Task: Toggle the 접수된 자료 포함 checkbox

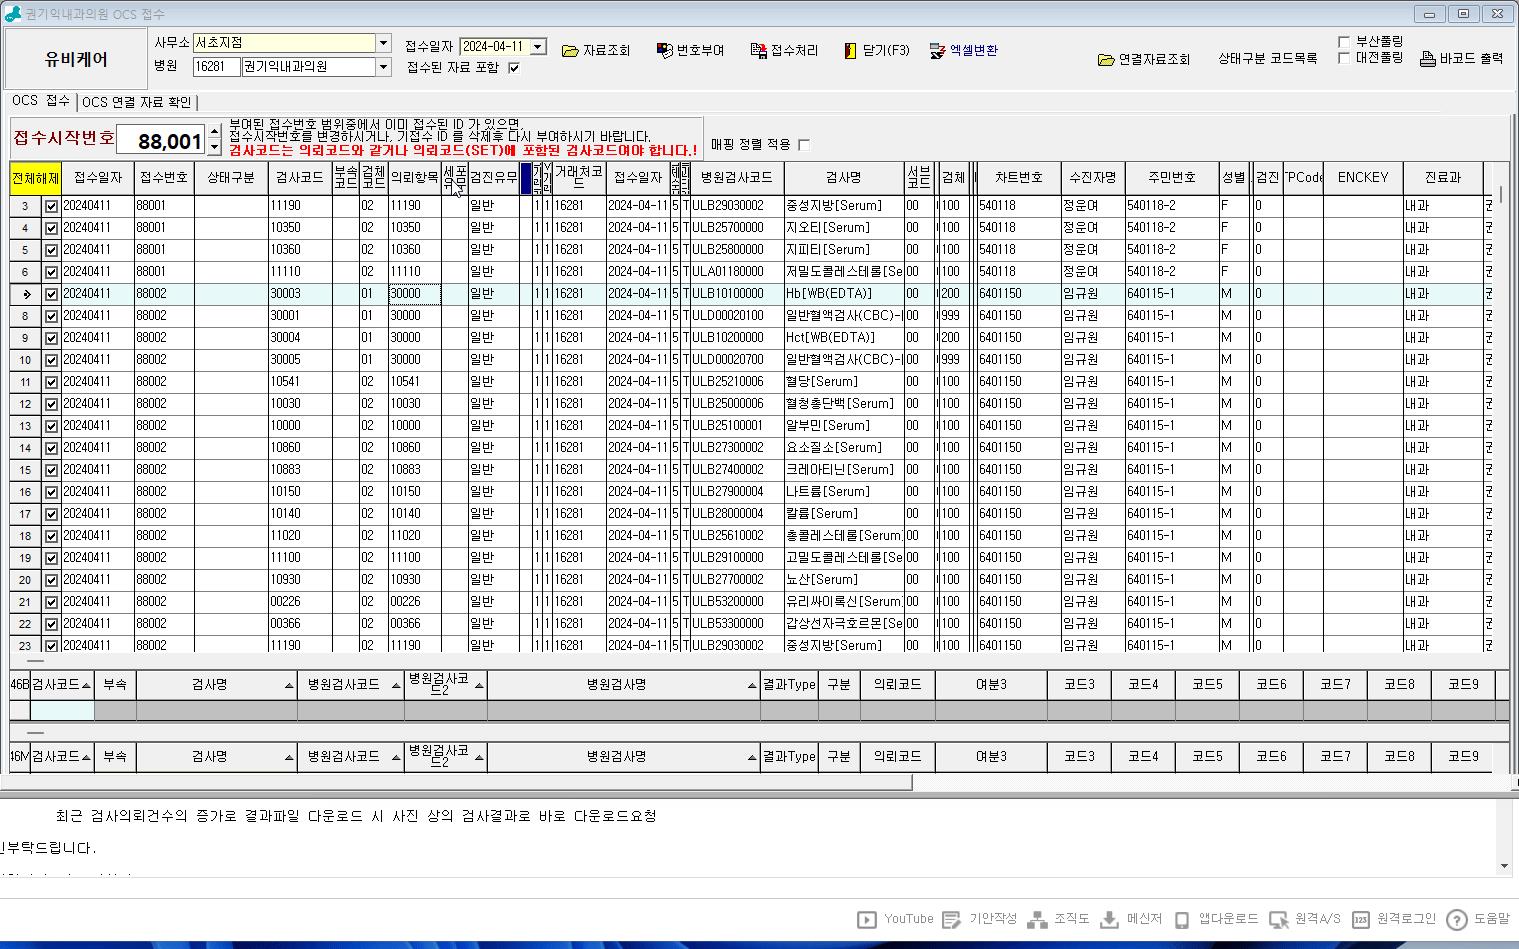Action: (x=514, y=68)
